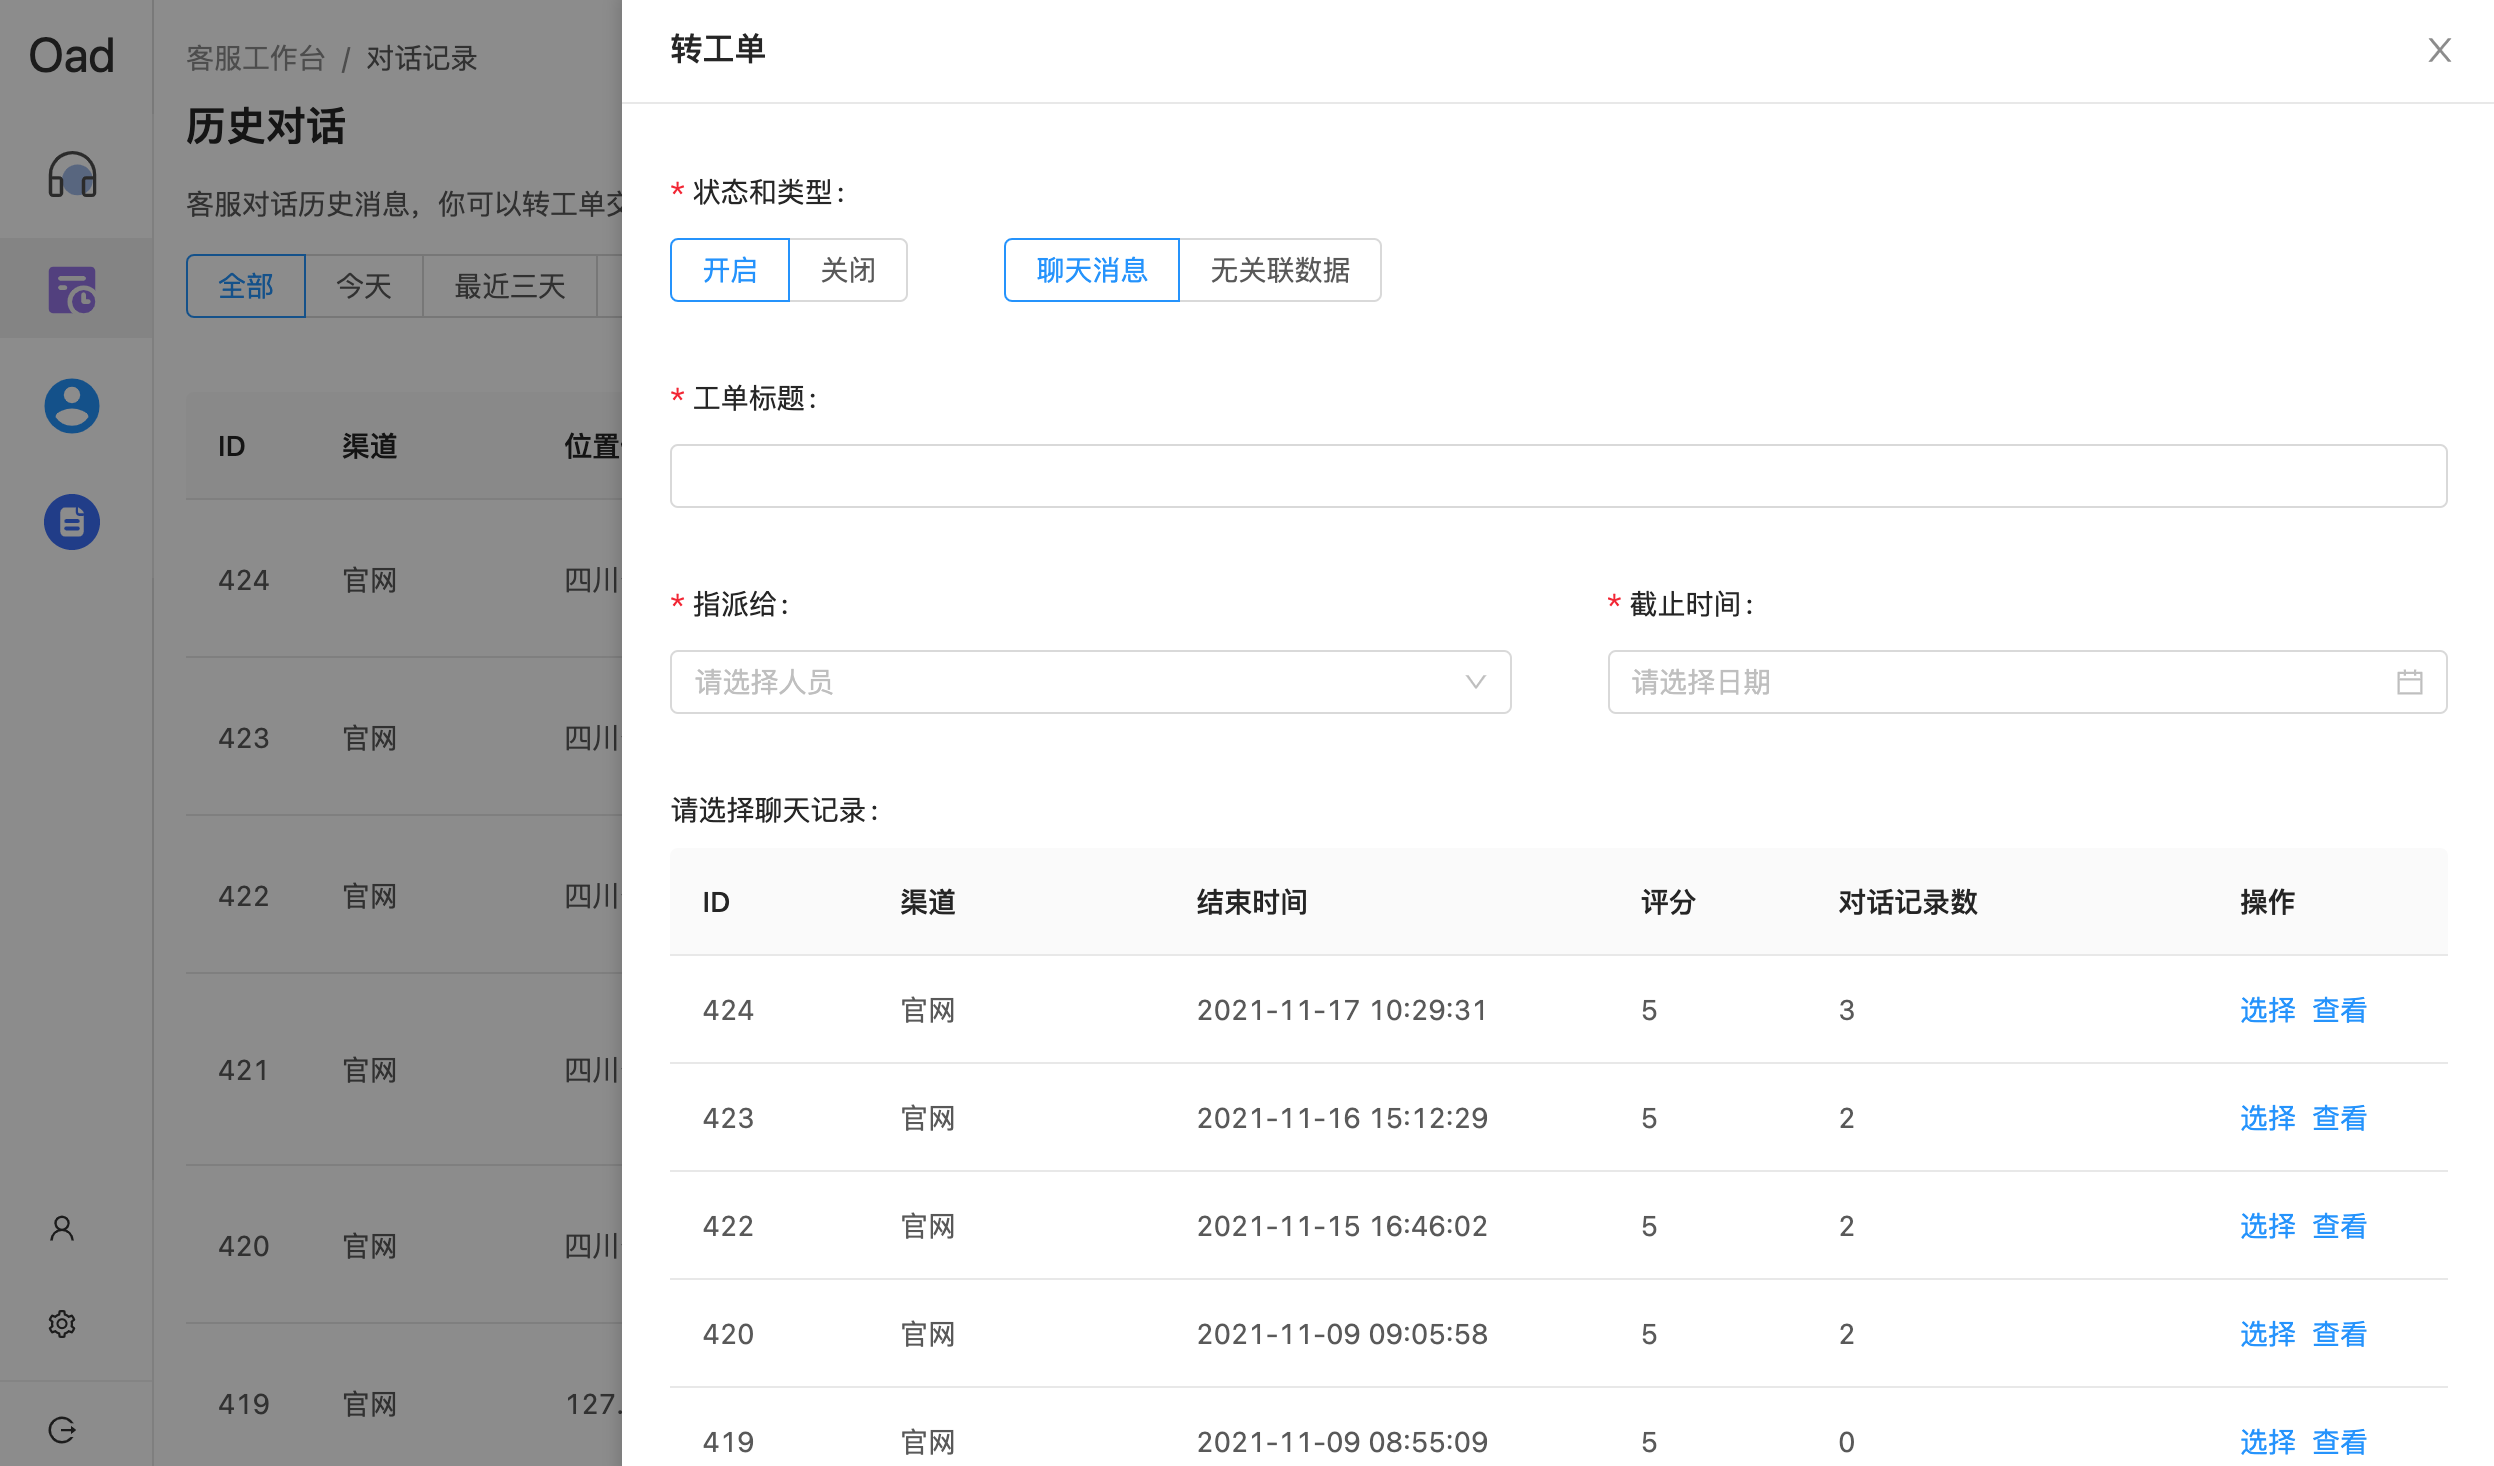Click the logout icon at sidebar bottom
Image resolution: width=2494 pixels, height=1466 pixels.
tap(62, 1430)
